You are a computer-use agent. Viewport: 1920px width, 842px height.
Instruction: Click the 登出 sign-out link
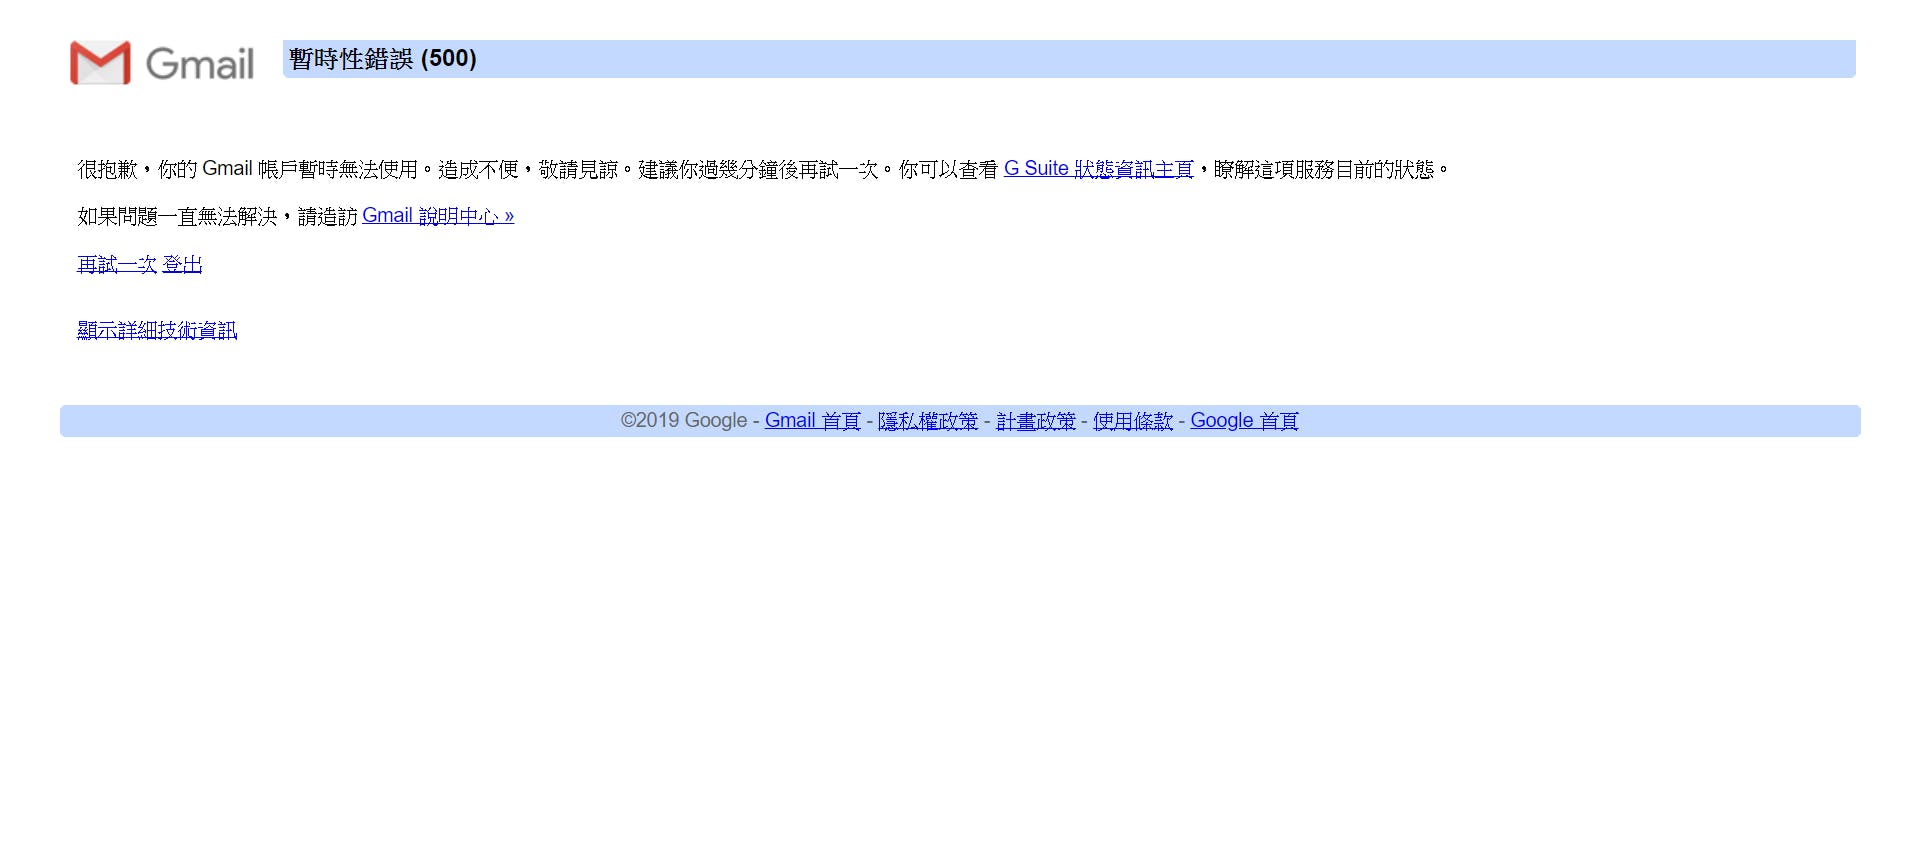point(182,264)
